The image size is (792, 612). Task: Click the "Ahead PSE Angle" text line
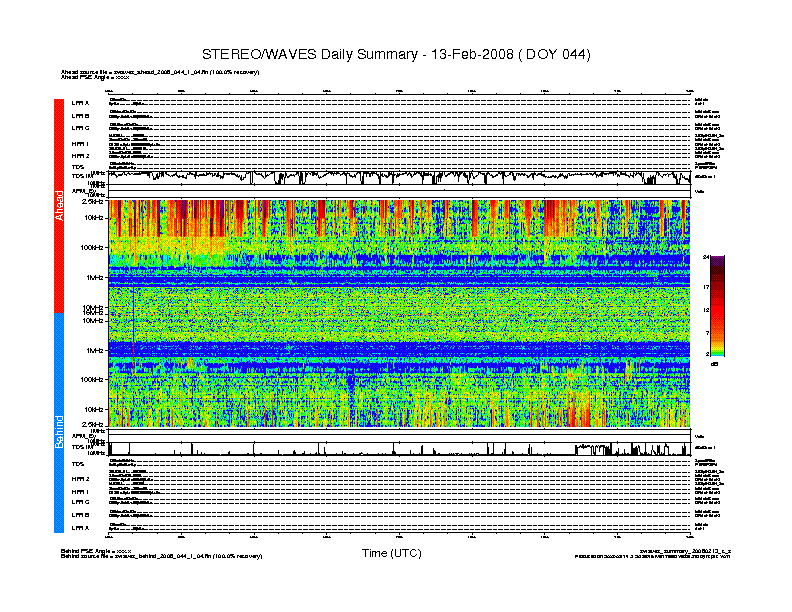[x=95, y=77]
